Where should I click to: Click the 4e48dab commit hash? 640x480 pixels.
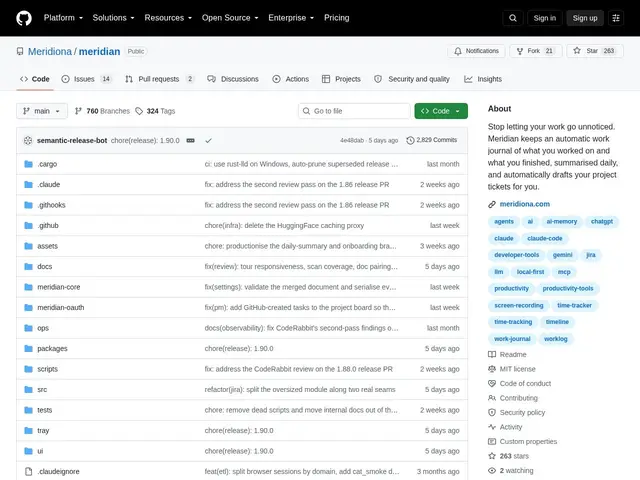tap(352, 140)
